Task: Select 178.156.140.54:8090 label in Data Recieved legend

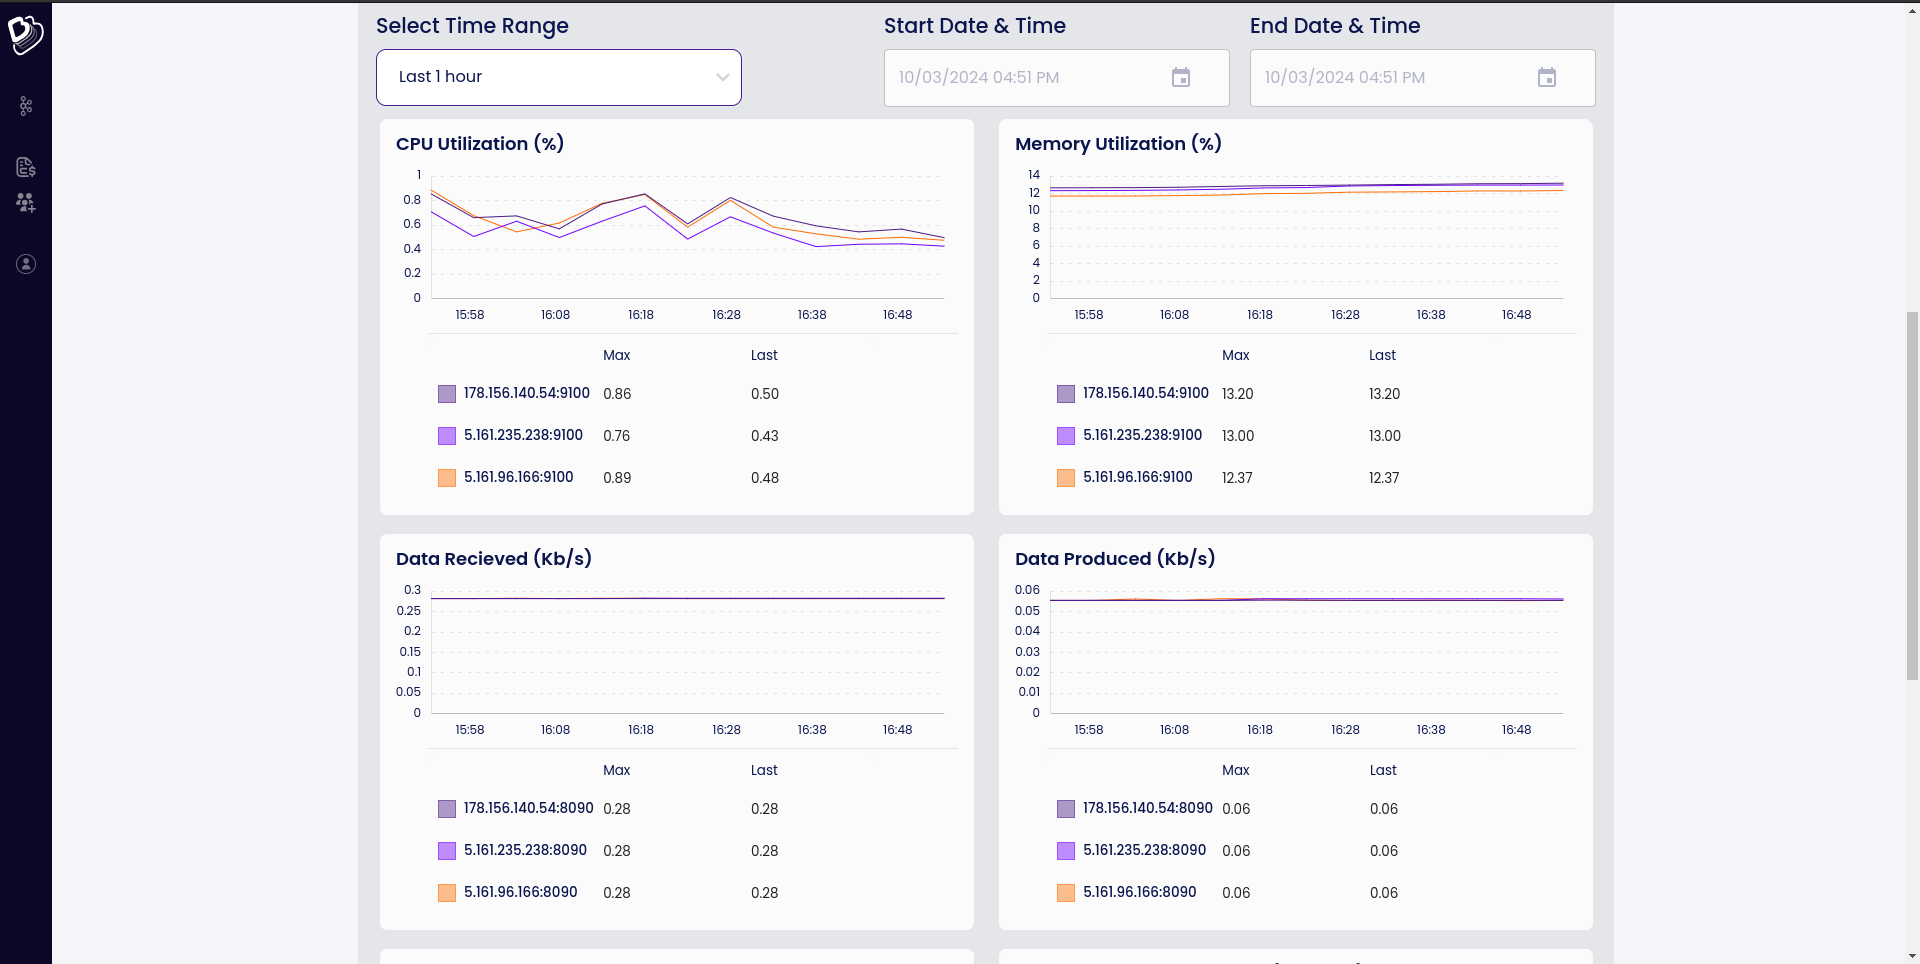Action: pos(529,808)
